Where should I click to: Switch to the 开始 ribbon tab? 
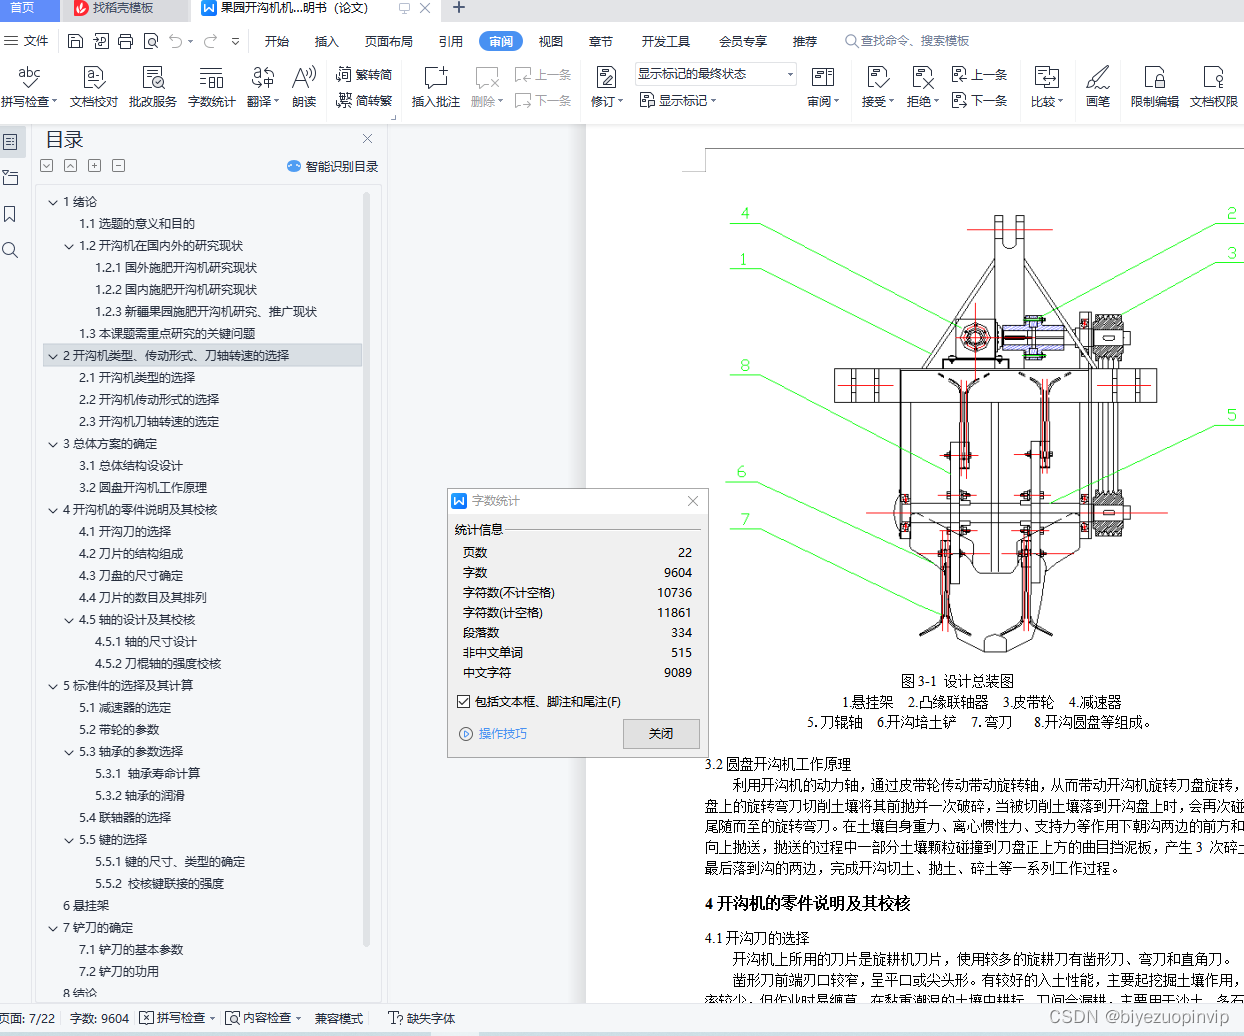(277, 41)
